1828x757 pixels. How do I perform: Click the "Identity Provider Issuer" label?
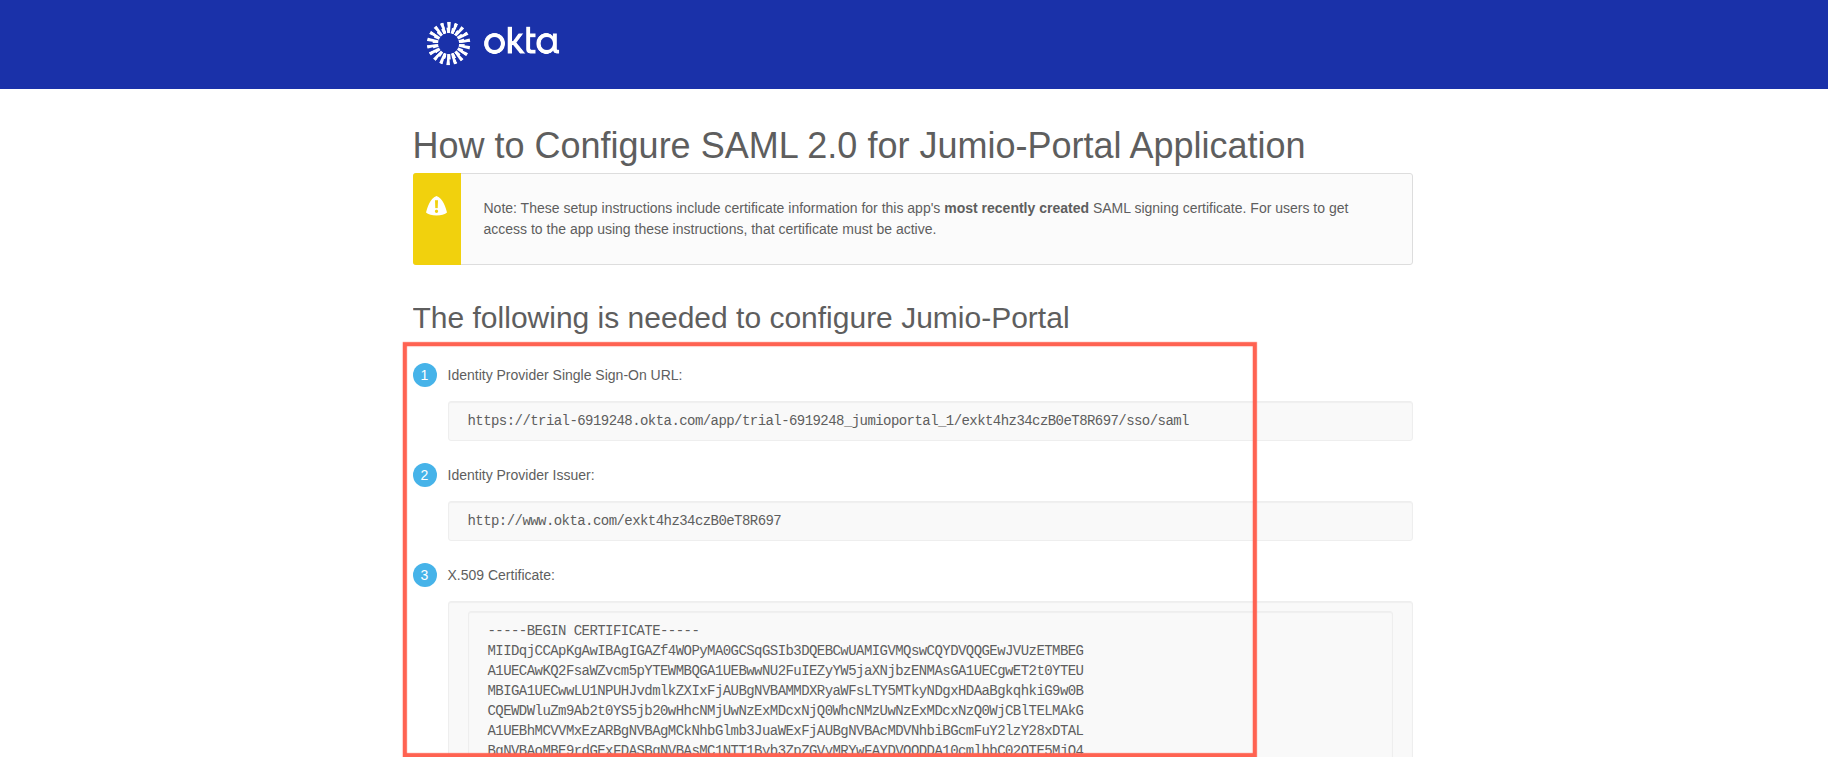click(520, 475)
